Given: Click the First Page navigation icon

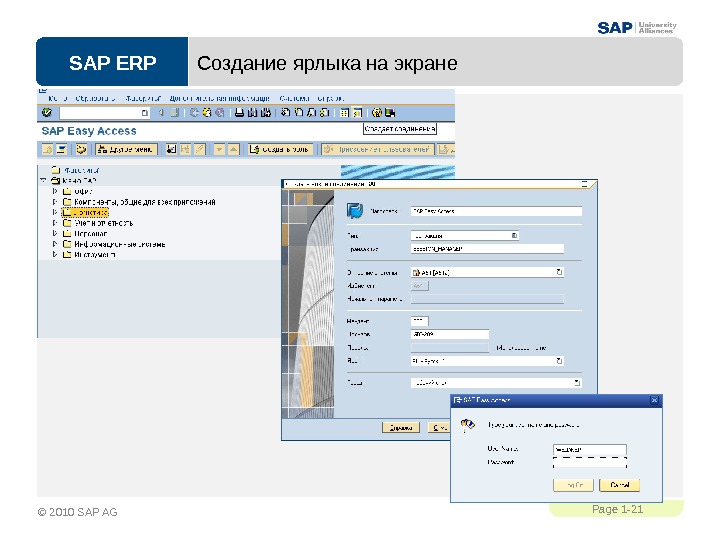Looking at the screenshot, I should pos(286,112).
